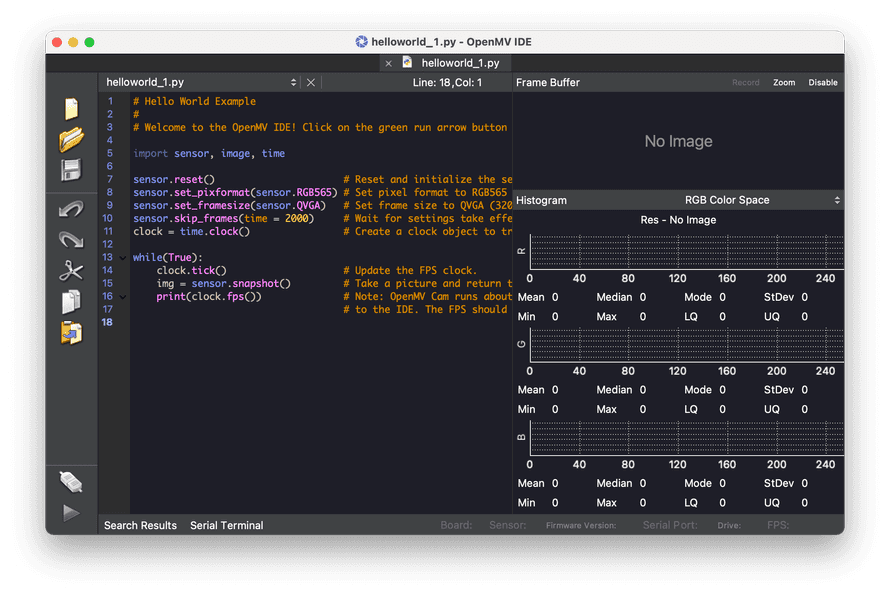Toggle the Record button in Frame Buffer
Image resolution: width=890 pixels, height=595 pixels.
(x=745, y=83)
